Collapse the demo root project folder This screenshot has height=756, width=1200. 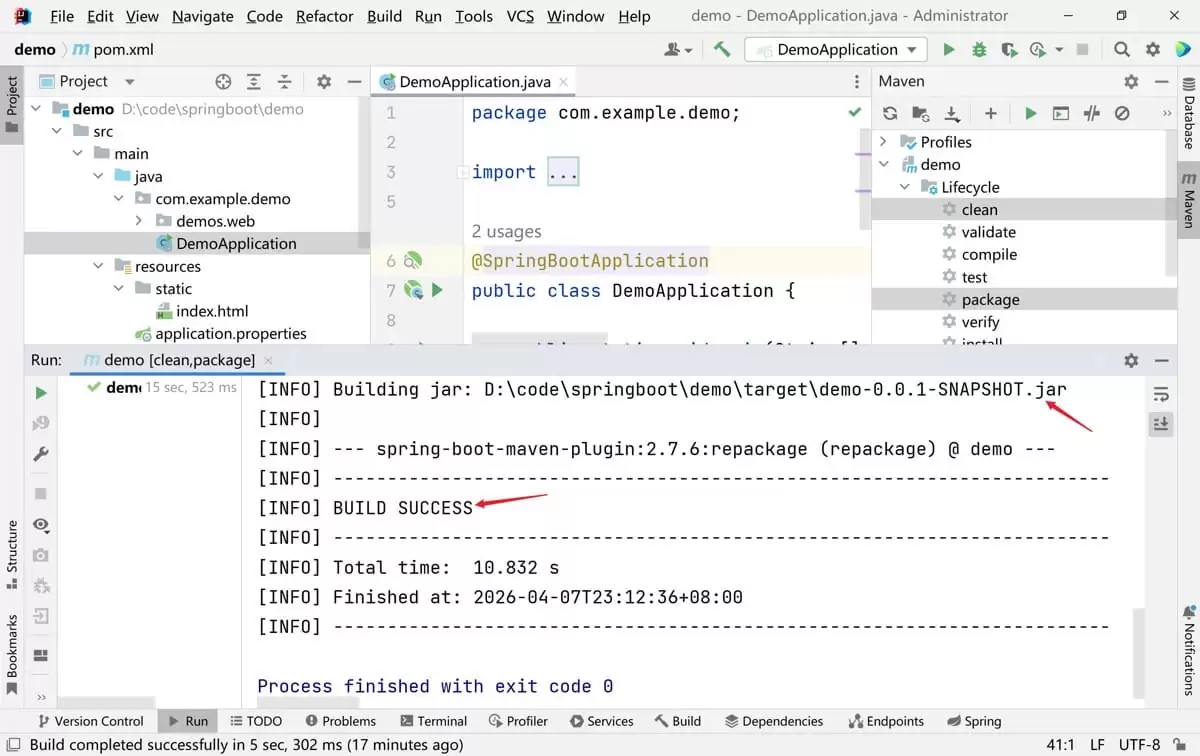click(36, 109)
